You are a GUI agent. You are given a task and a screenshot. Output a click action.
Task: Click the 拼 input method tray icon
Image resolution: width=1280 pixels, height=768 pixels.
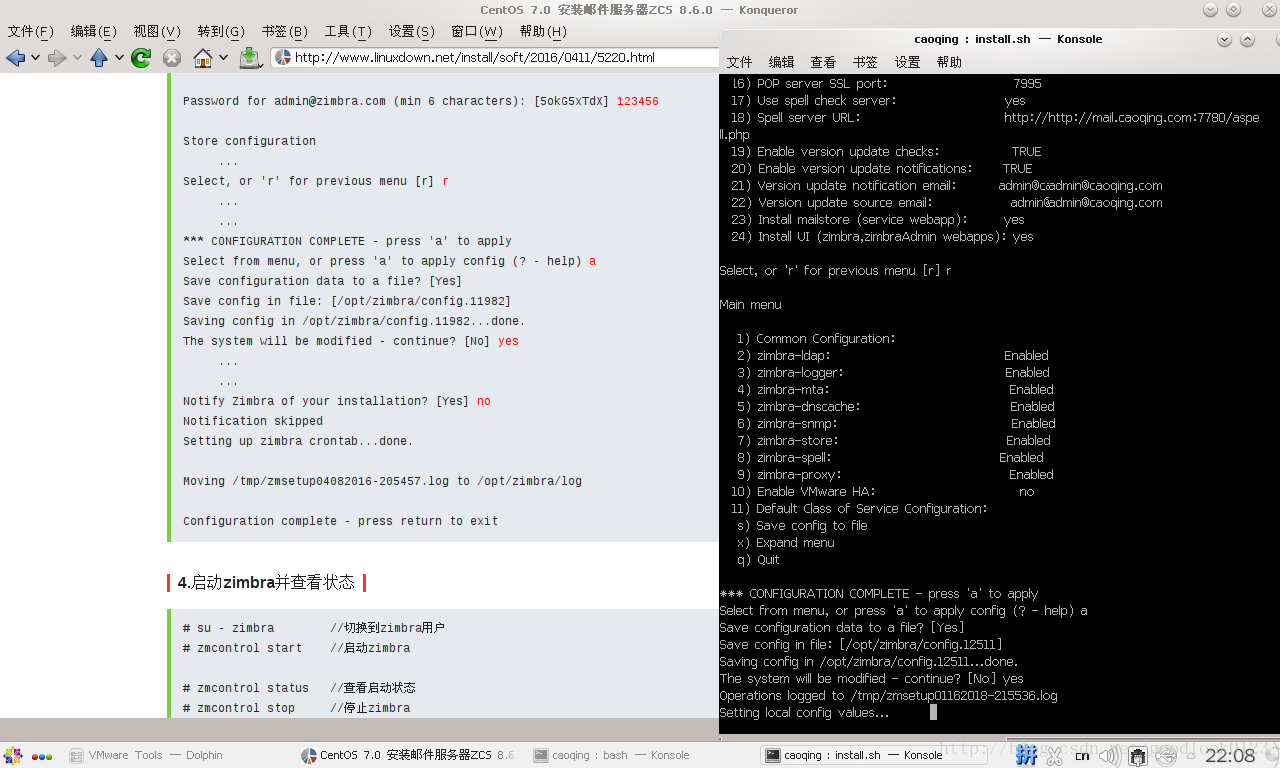tap(1026, 755)
